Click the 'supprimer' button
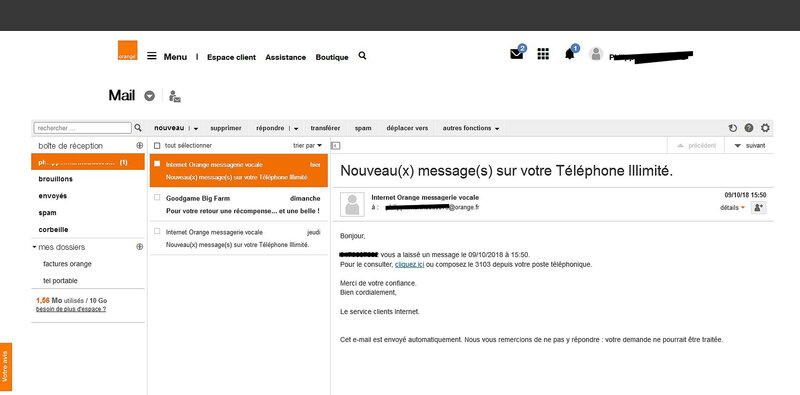 (226, 128)
